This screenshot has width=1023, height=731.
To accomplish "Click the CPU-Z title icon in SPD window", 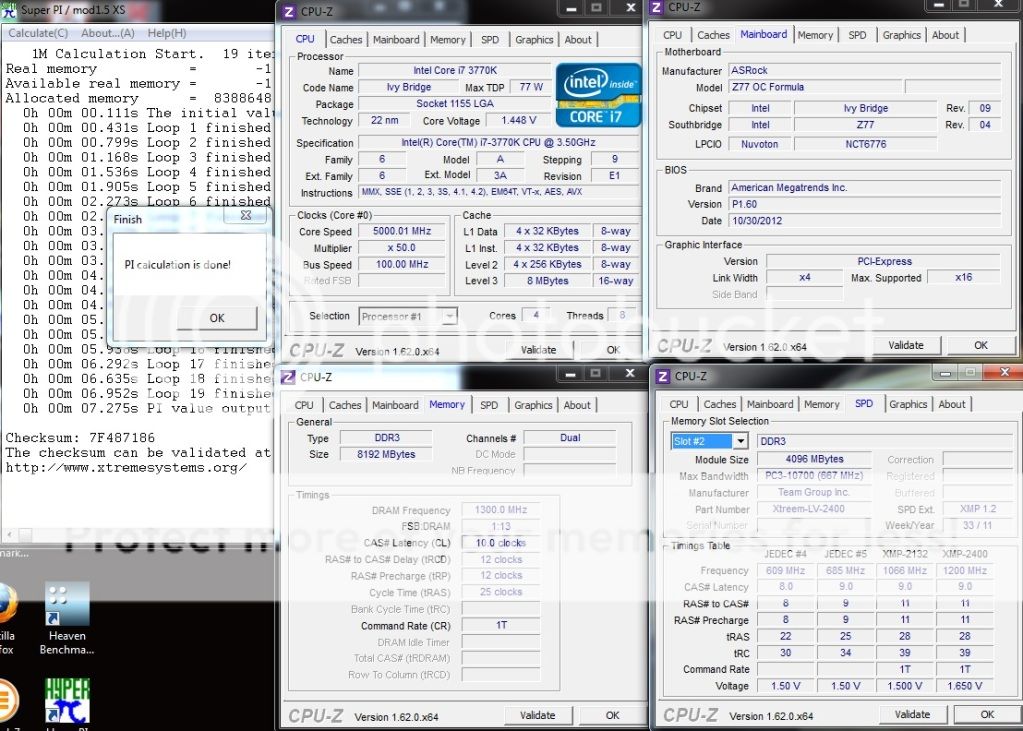I will coord(662,376).
